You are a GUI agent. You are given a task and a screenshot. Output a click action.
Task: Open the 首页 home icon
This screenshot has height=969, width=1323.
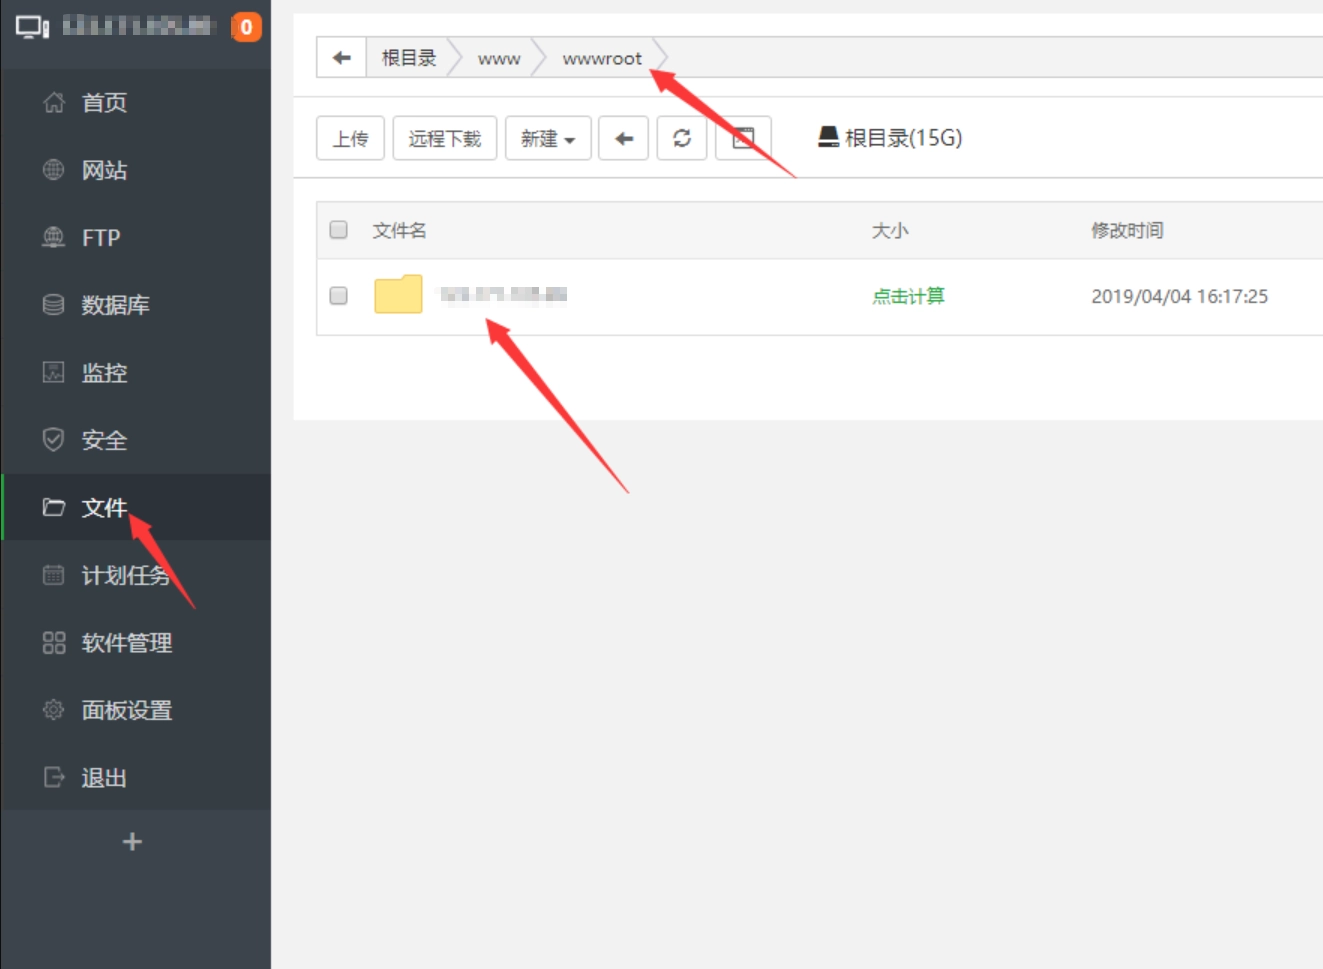point(54,102)
